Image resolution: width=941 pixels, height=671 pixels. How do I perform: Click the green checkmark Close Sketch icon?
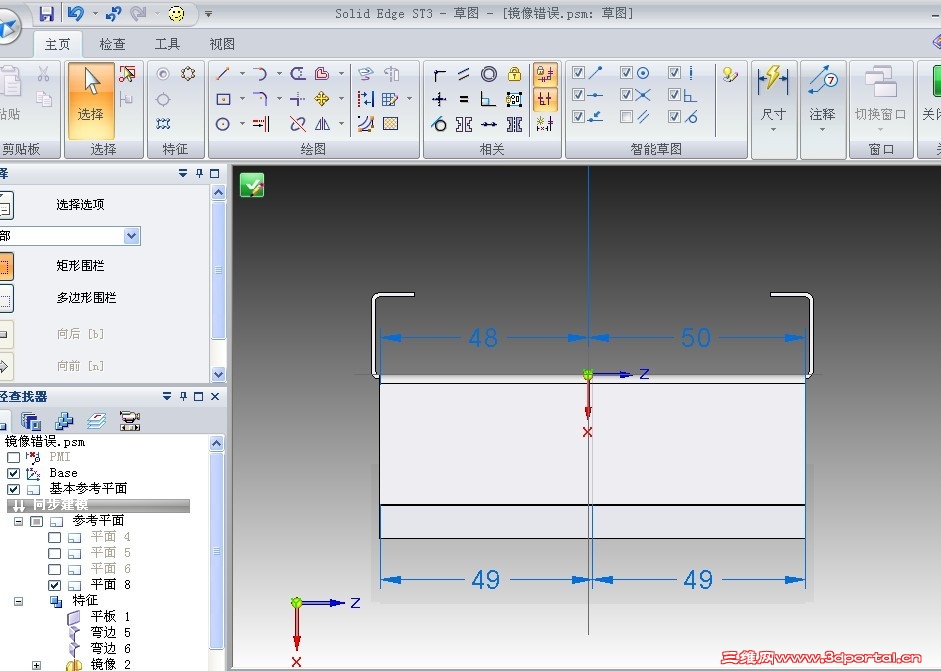pos(252,185)
